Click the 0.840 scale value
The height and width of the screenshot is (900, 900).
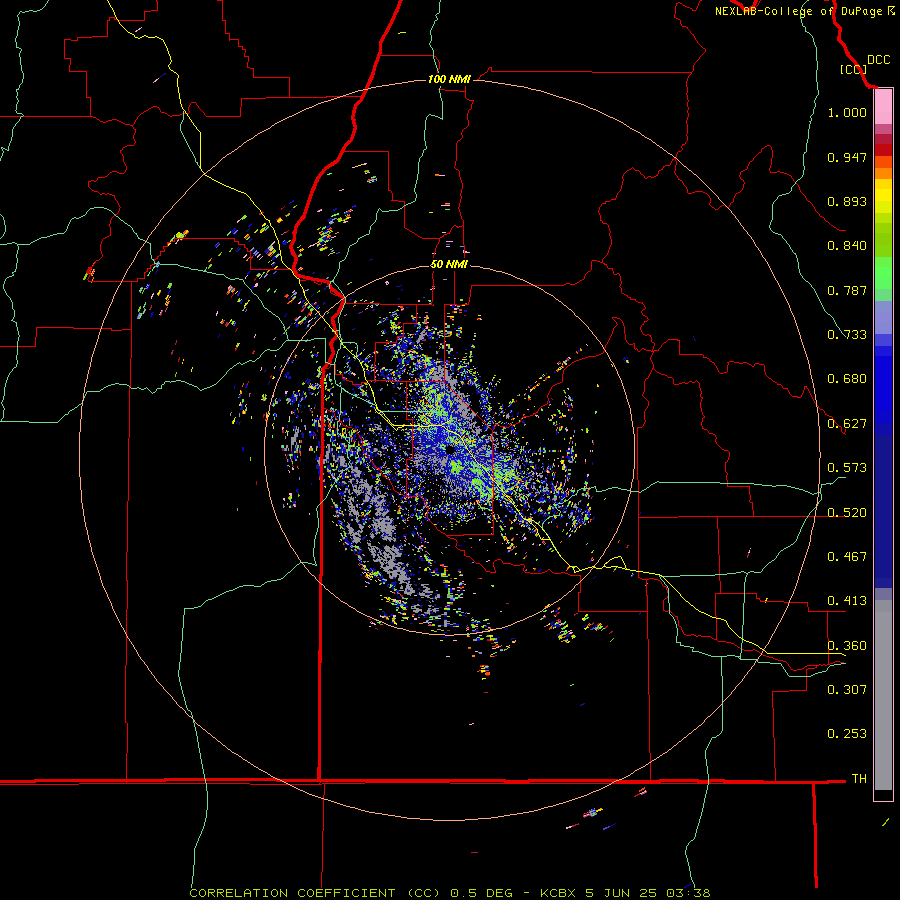pyautogui.click(x=847, y=246)
